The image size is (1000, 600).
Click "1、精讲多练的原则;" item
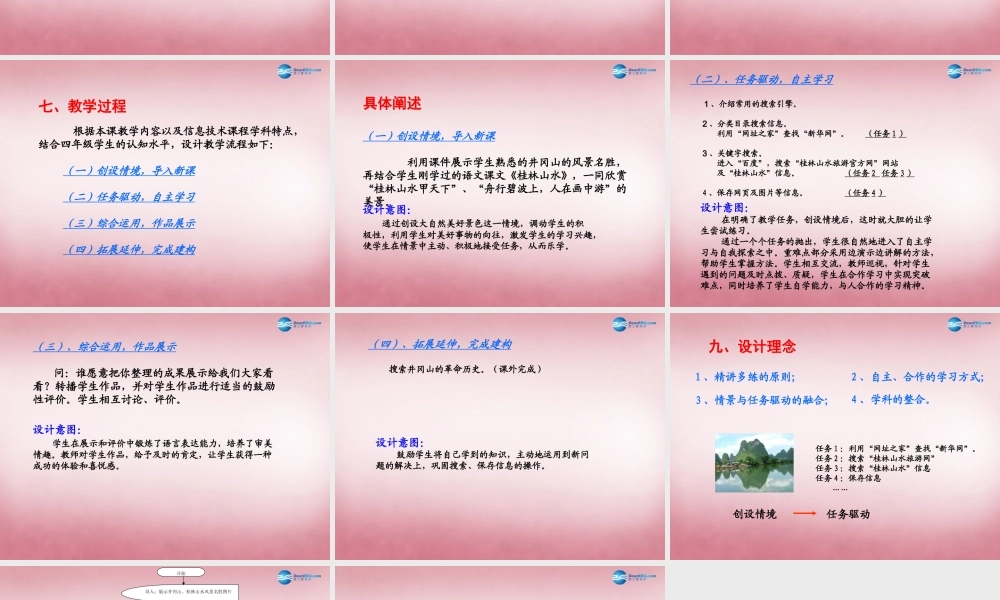coord(745,377)
